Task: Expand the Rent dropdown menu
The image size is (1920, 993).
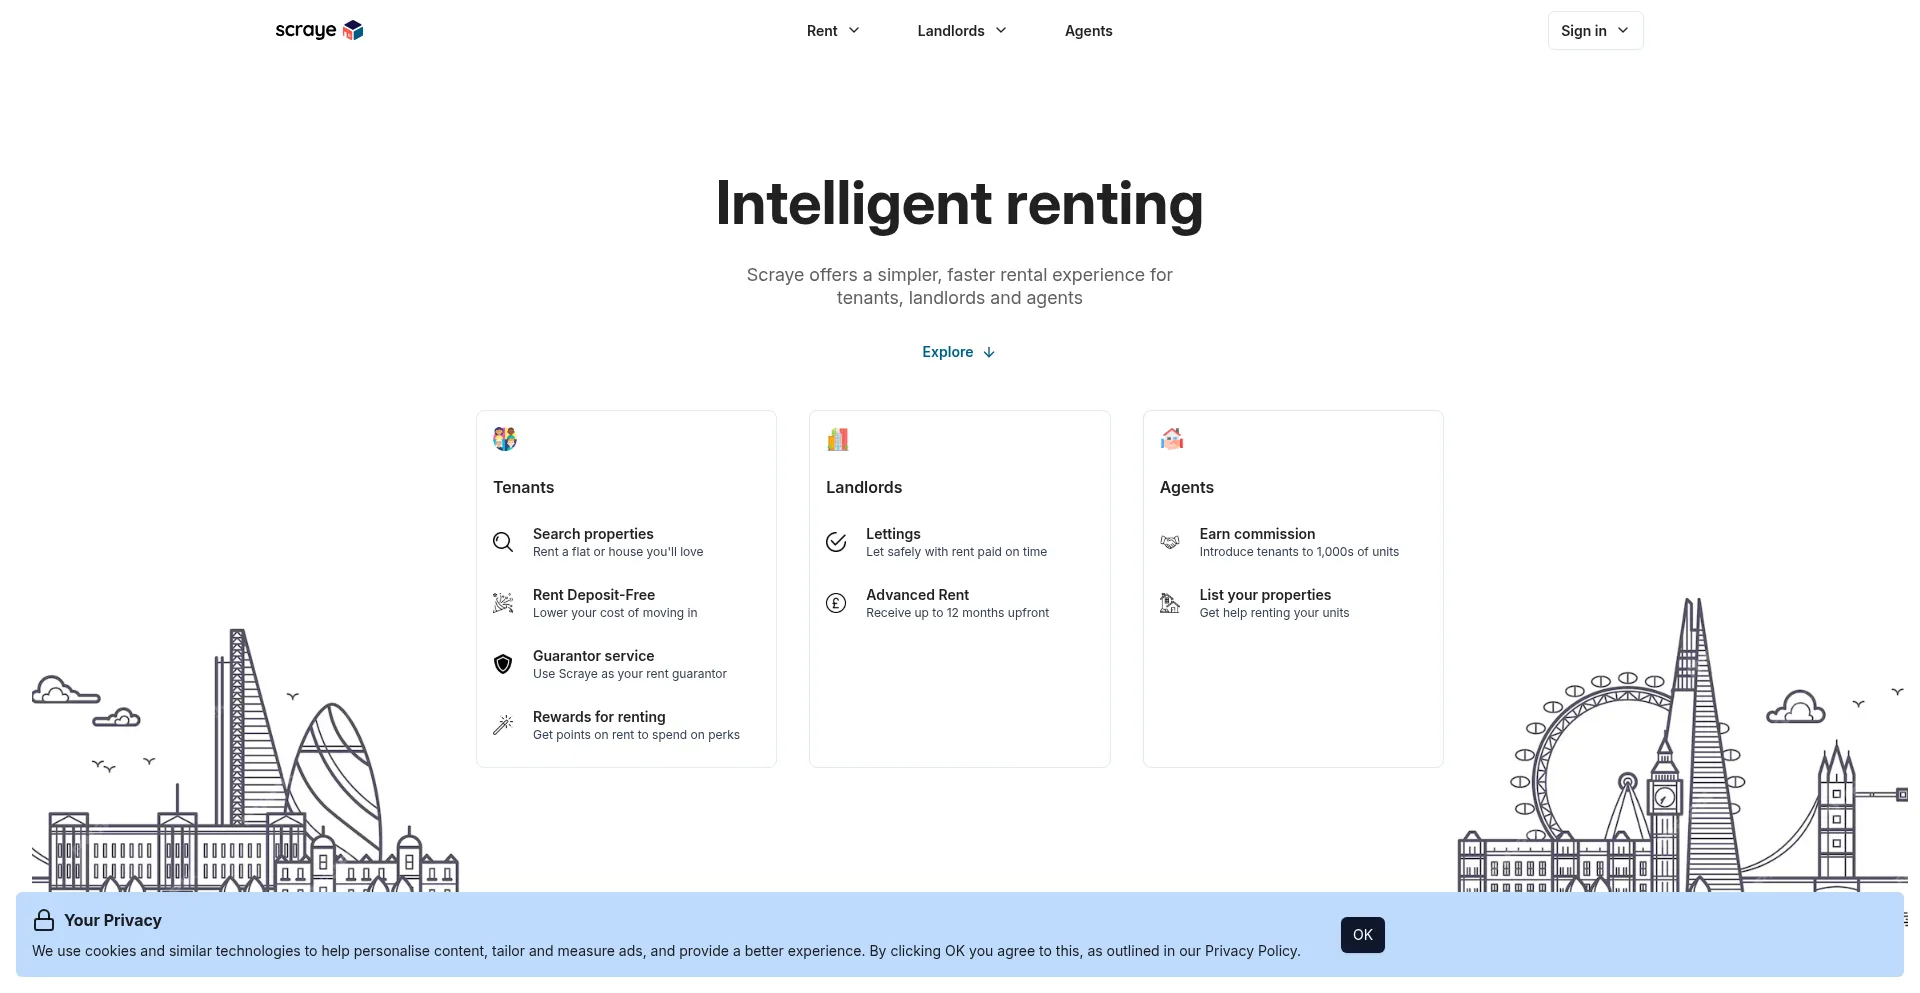Action: 833,31
